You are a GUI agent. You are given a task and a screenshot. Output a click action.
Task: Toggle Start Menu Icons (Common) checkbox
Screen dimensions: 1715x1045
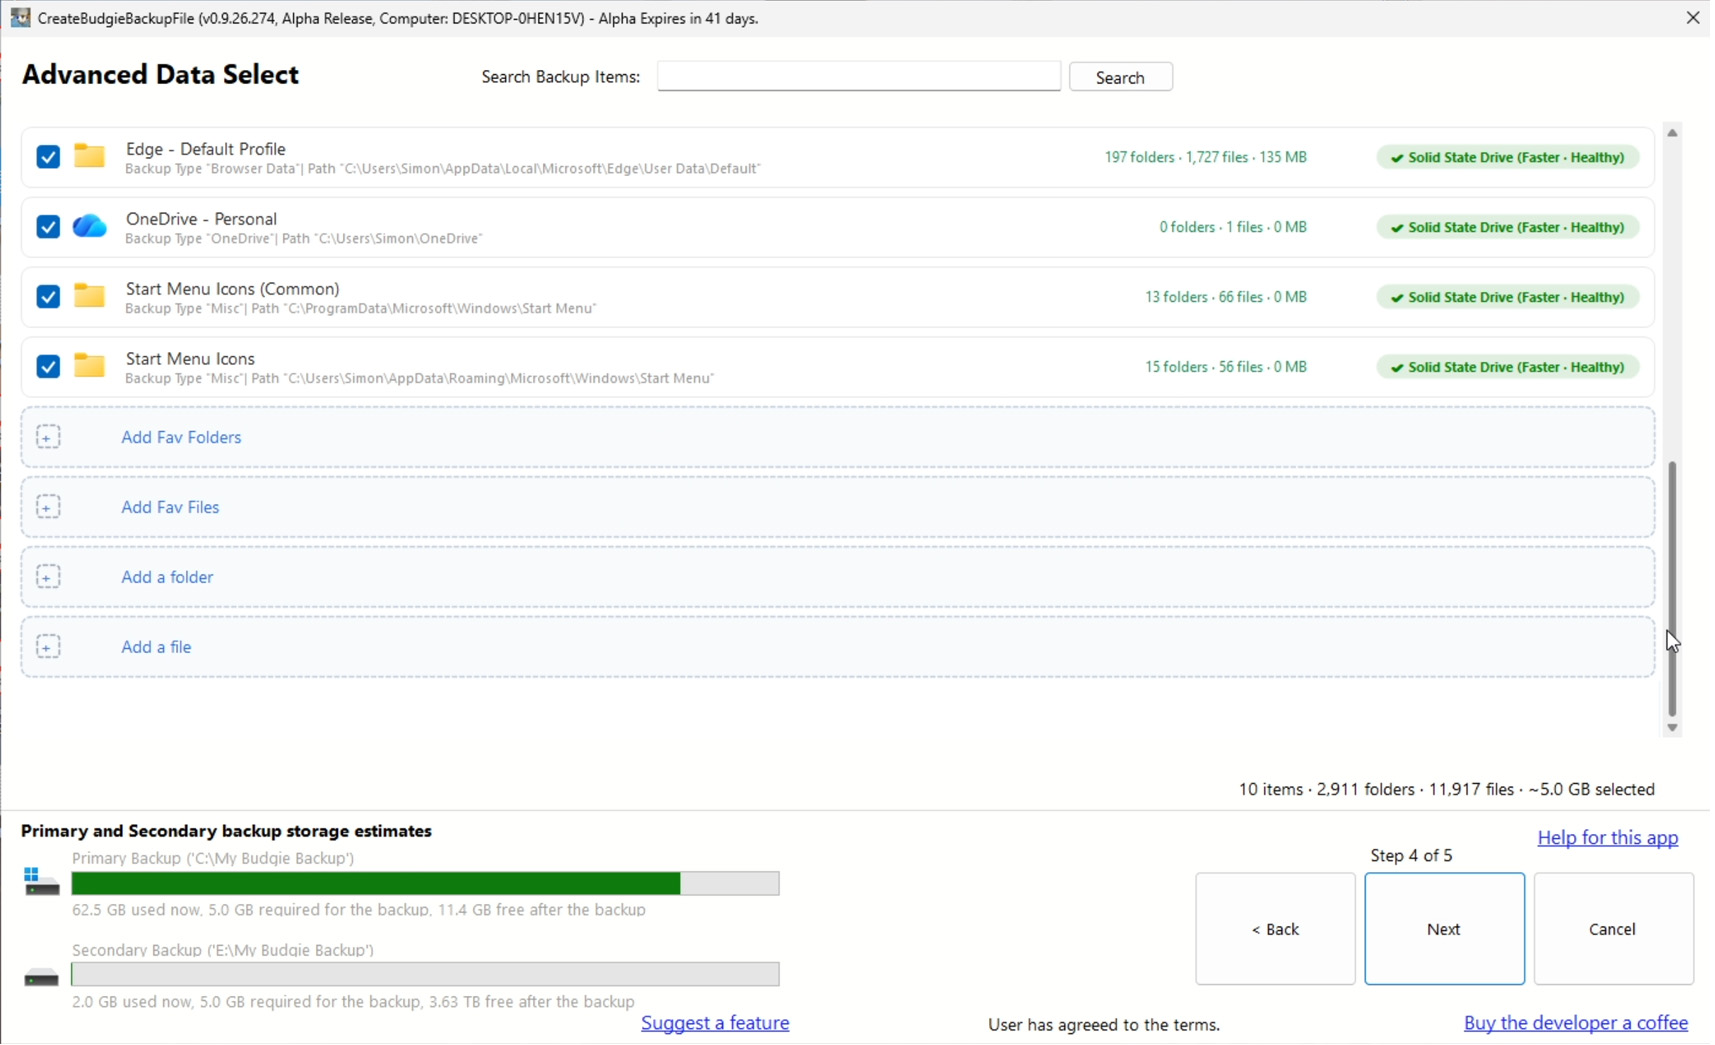(x=48, y=297)
